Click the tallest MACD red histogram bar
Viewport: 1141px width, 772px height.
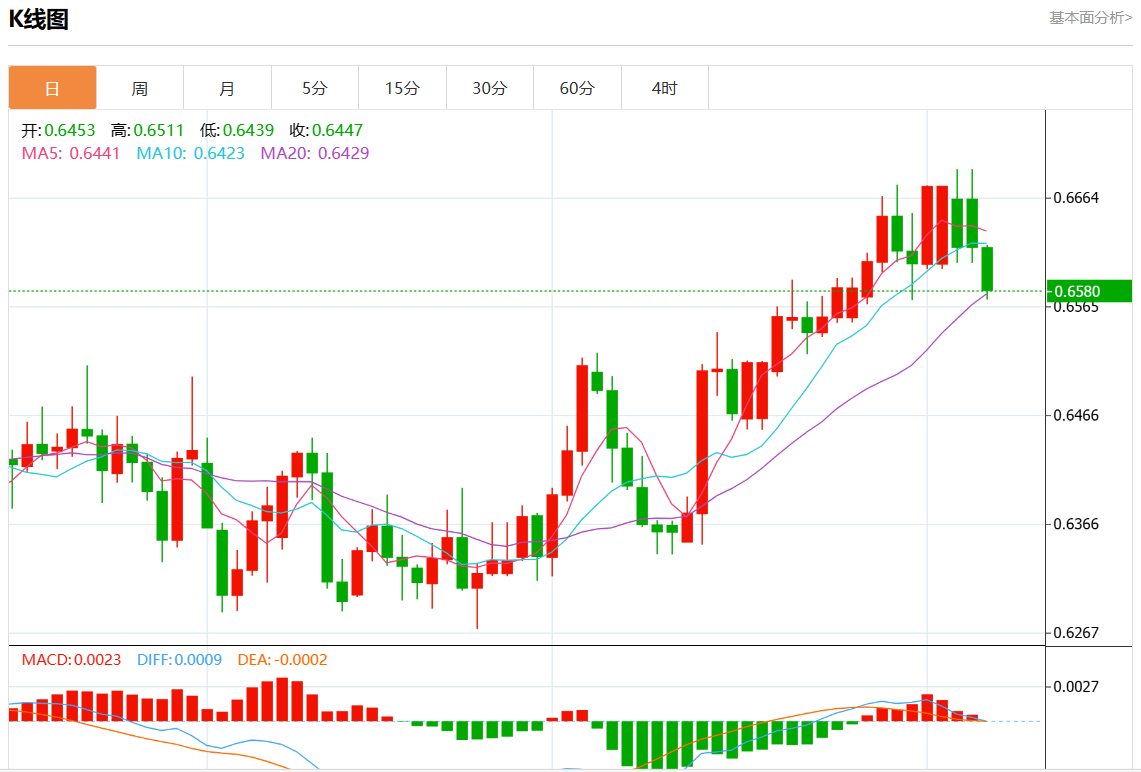(x=282, y=699)
